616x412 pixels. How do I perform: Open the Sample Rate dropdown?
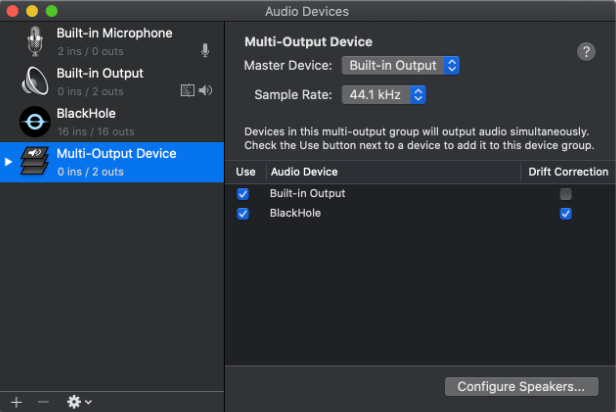tap(384, 95)
